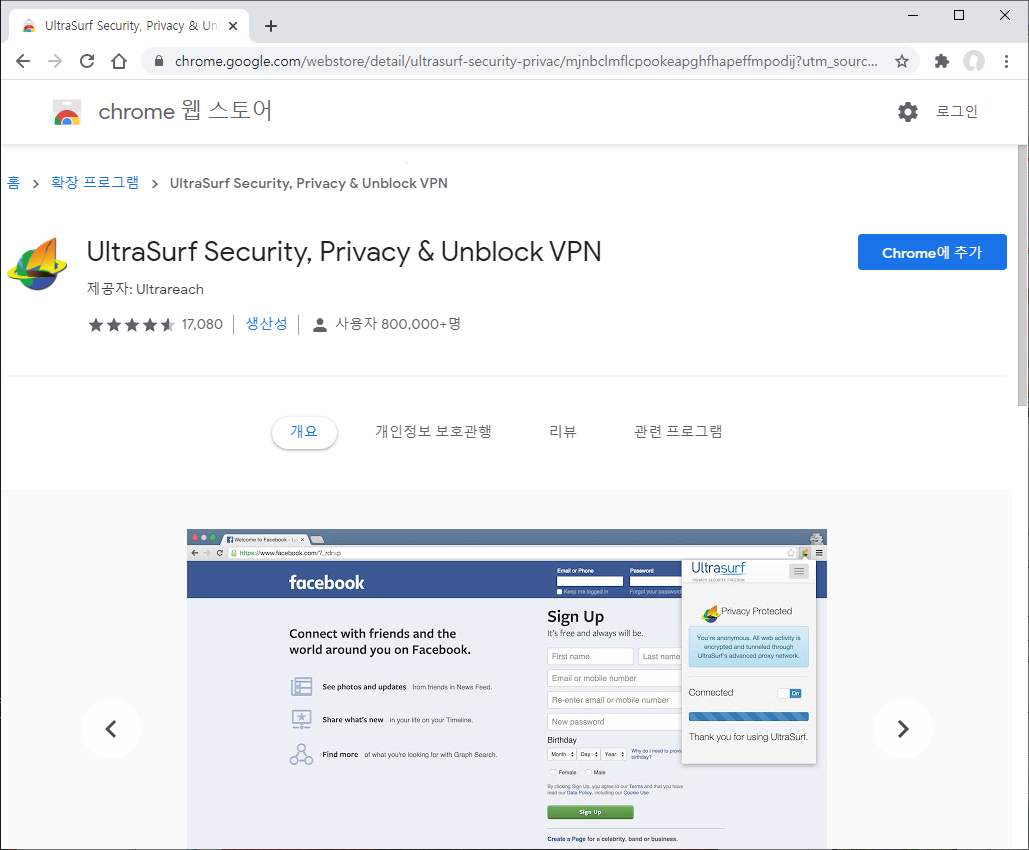Switch to the 리뷰 tab

point(562,432)
